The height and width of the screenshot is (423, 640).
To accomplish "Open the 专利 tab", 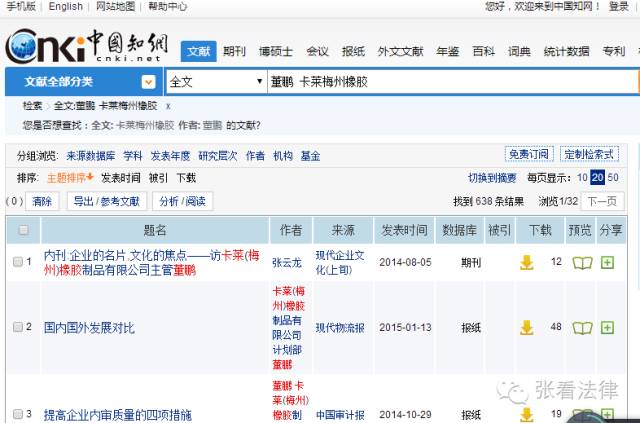I will (614, 51).
